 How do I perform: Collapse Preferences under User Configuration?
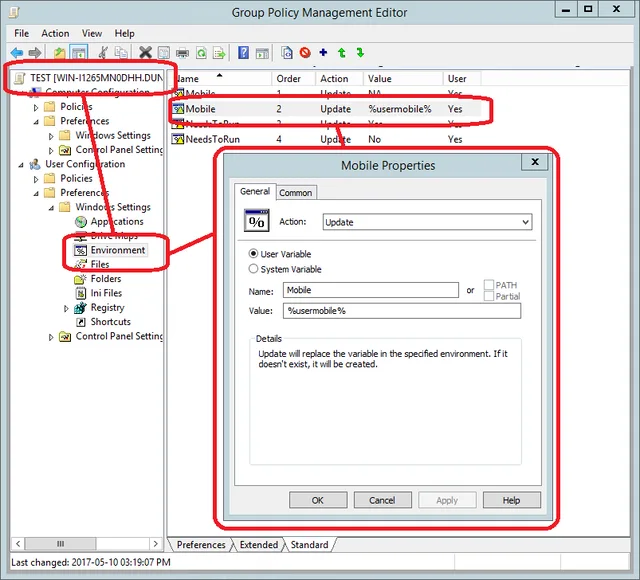(x=36, y=193)
